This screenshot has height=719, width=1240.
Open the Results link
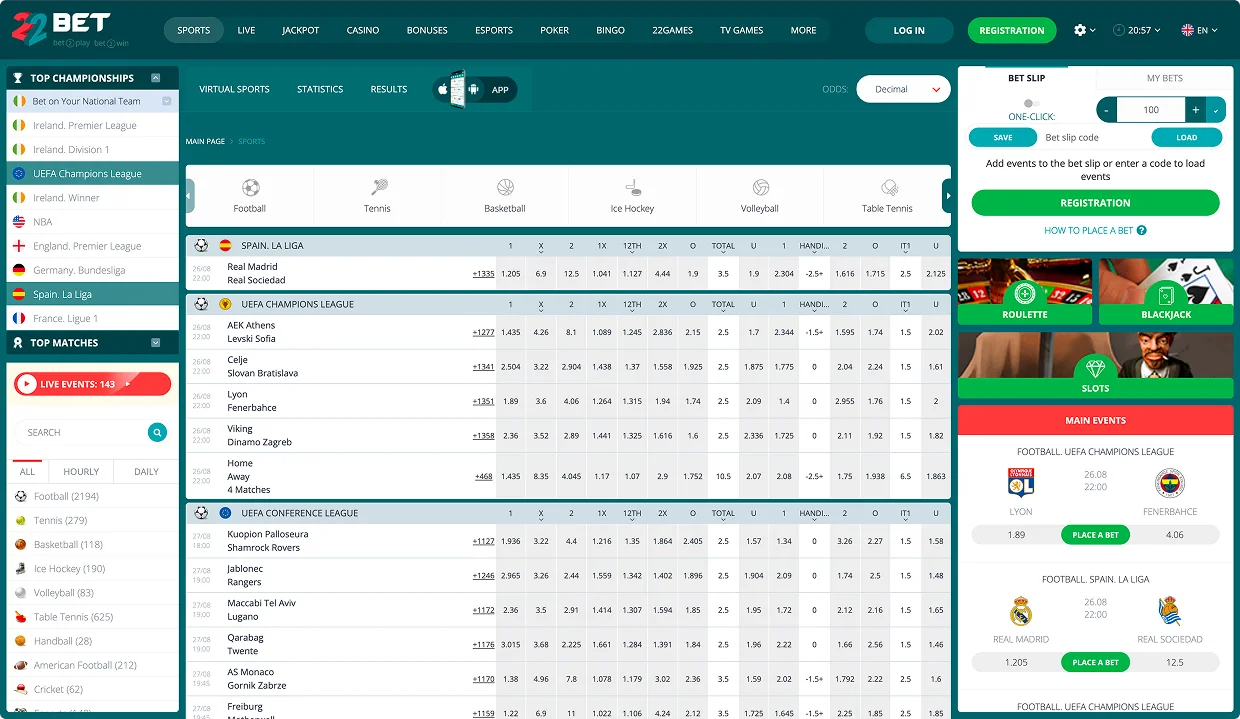pos(389,89)
